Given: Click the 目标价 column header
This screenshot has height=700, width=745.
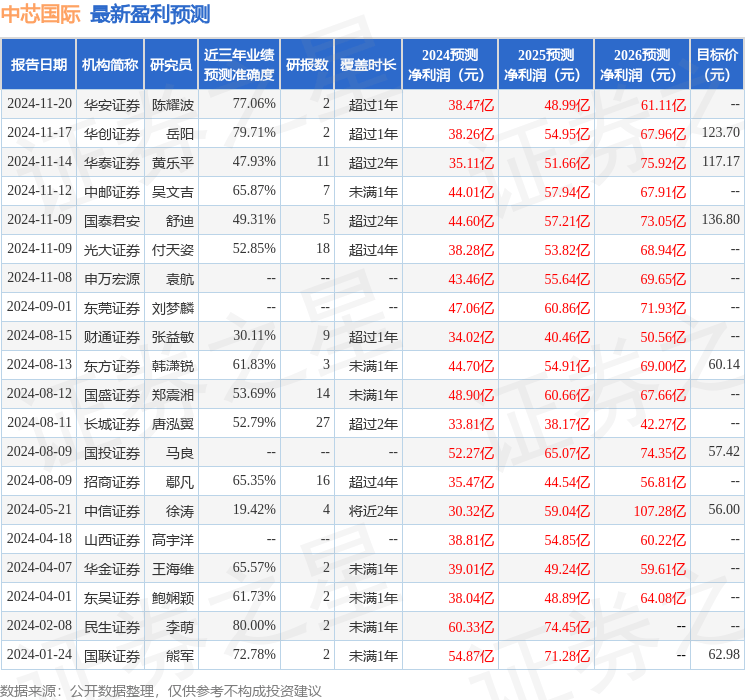Looking at the screenshot, I should click(717, 65).
